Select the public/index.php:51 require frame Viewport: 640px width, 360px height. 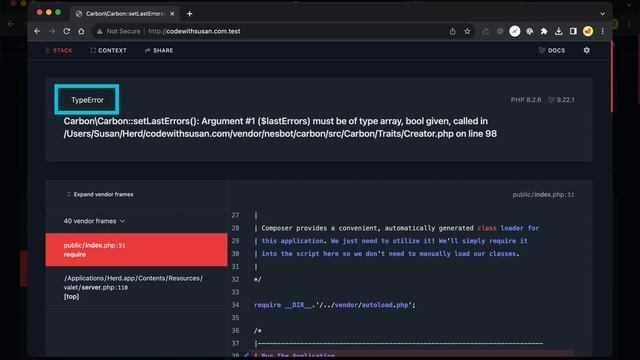[x=136, y=250]
